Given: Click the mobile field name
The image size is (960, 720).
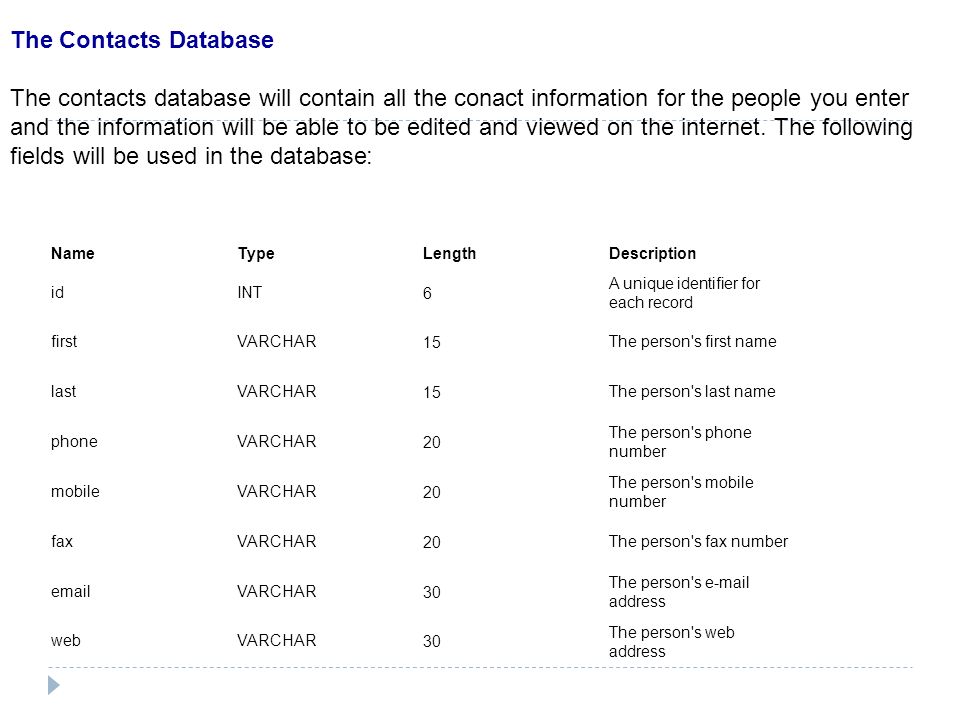Looking at the screenshot, I should point(75,492).
